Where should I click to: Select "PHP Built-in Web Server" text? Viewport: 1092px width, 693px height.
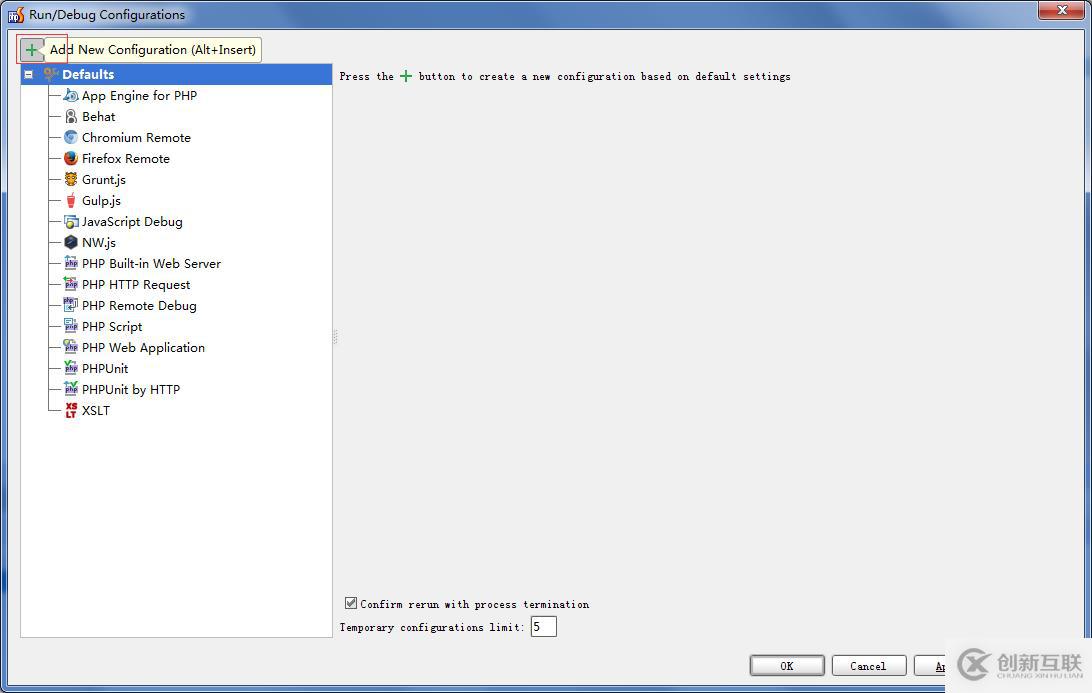(x=151, y=263)
